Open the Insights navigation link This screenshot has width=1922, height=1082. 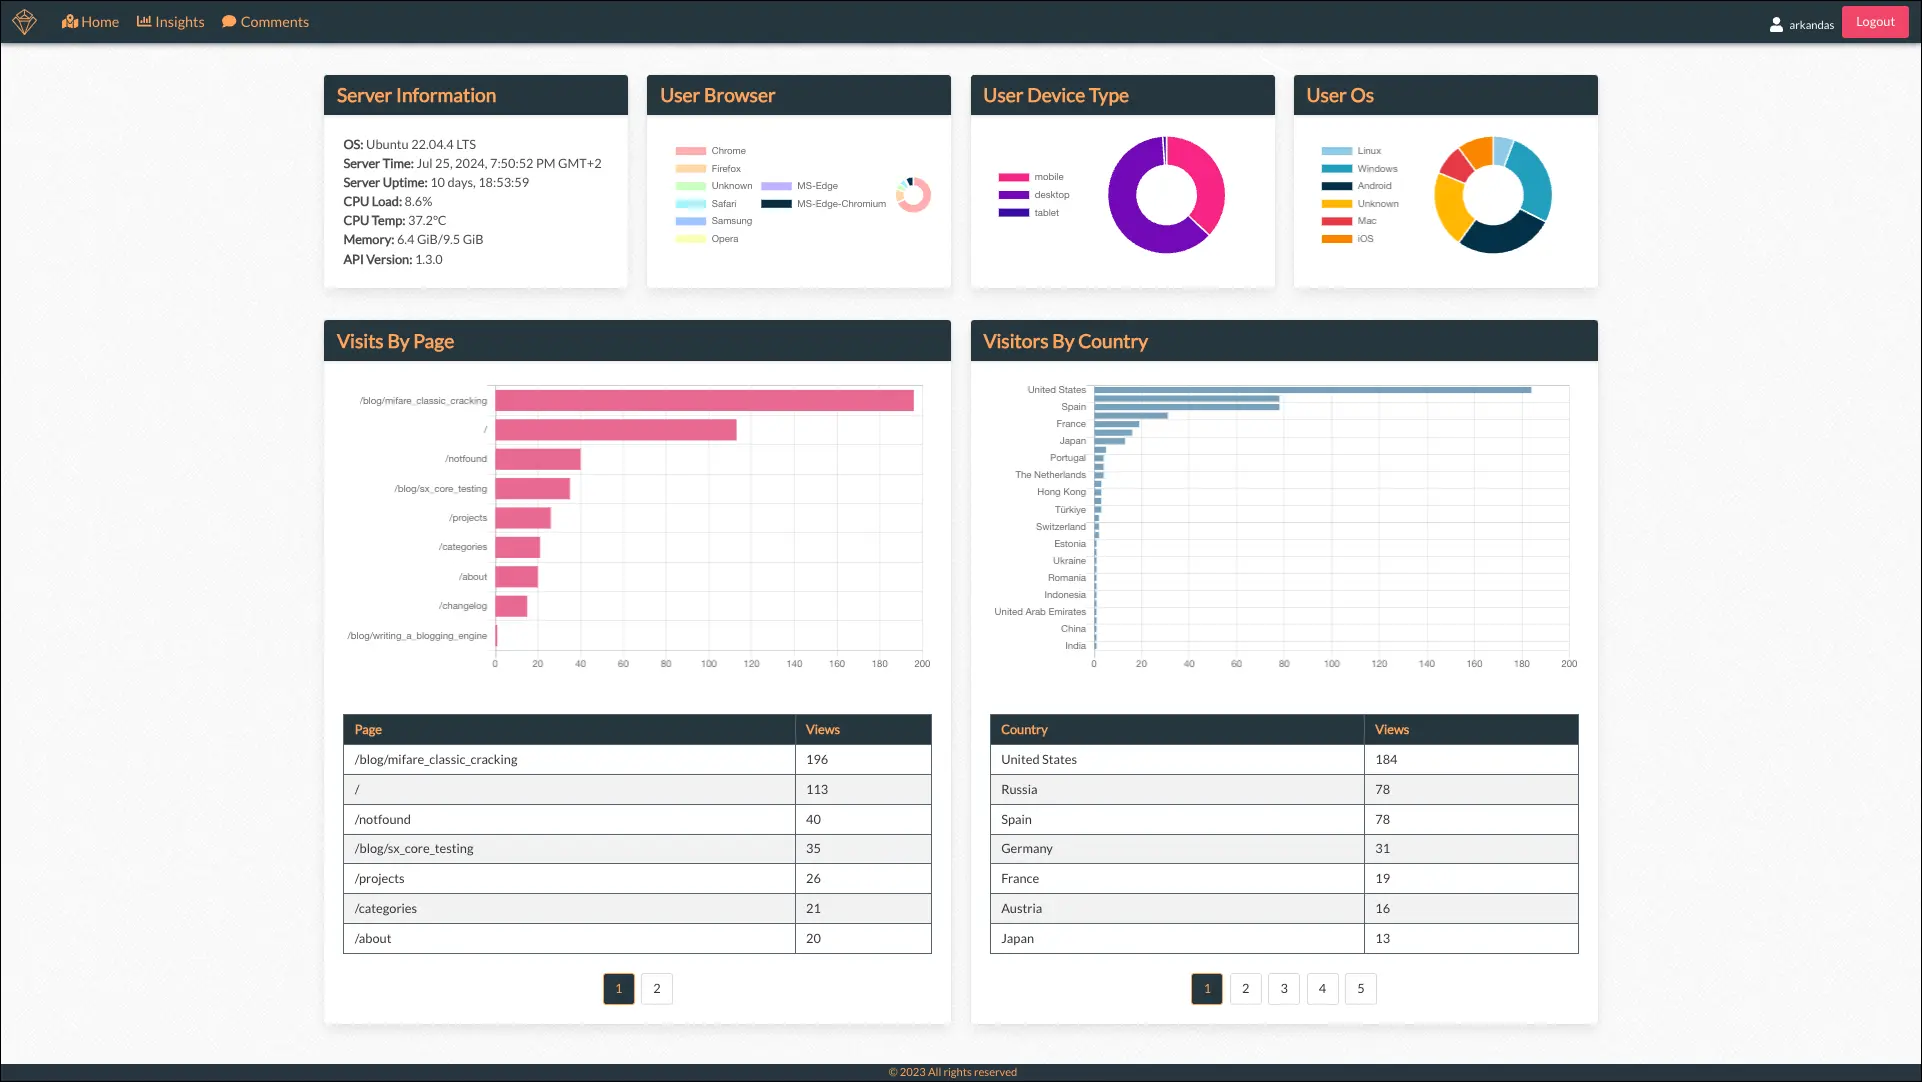pos(170,22)
